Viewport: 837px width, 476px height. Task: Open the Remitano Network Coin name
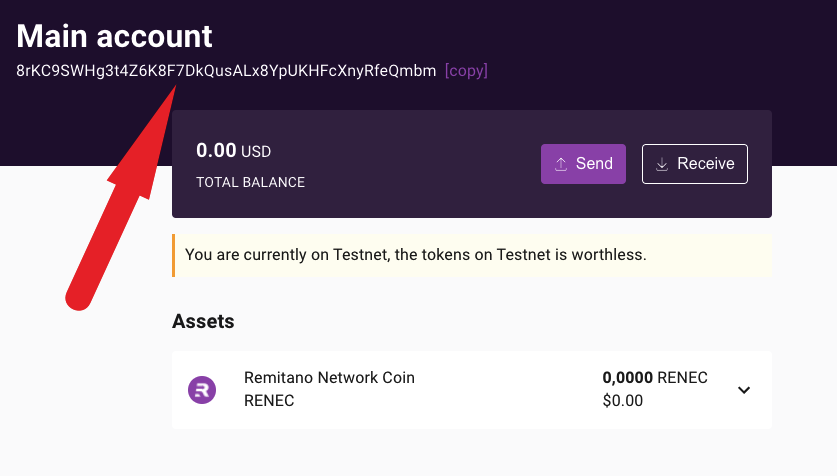tap(329, 378)
